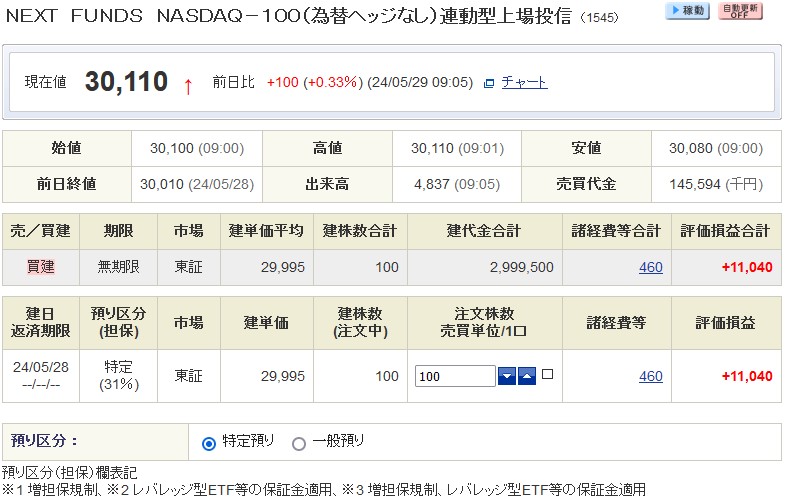Tick the checkbox beside the quantity arrows
This screenshot has height=503, width=791.
point(547,374)
